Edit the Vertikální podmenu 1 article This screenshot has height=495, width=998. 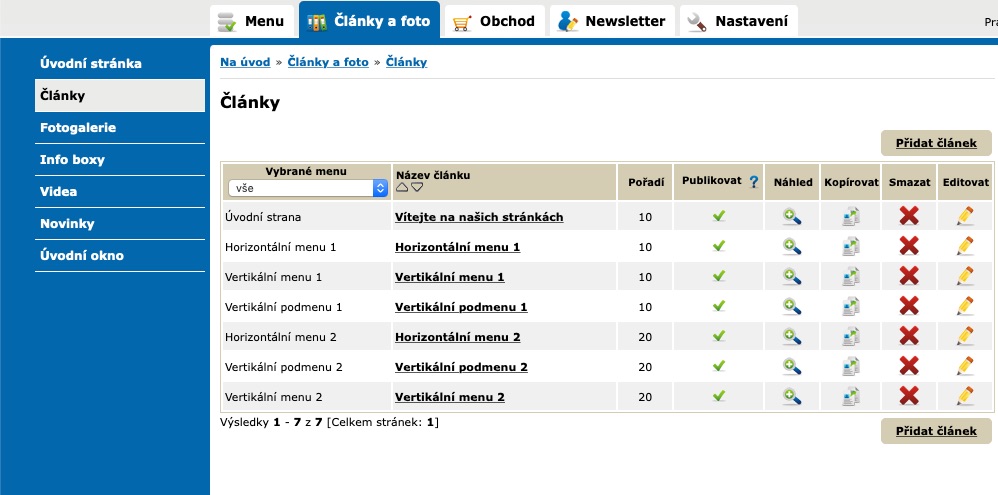tap(965, 307)
